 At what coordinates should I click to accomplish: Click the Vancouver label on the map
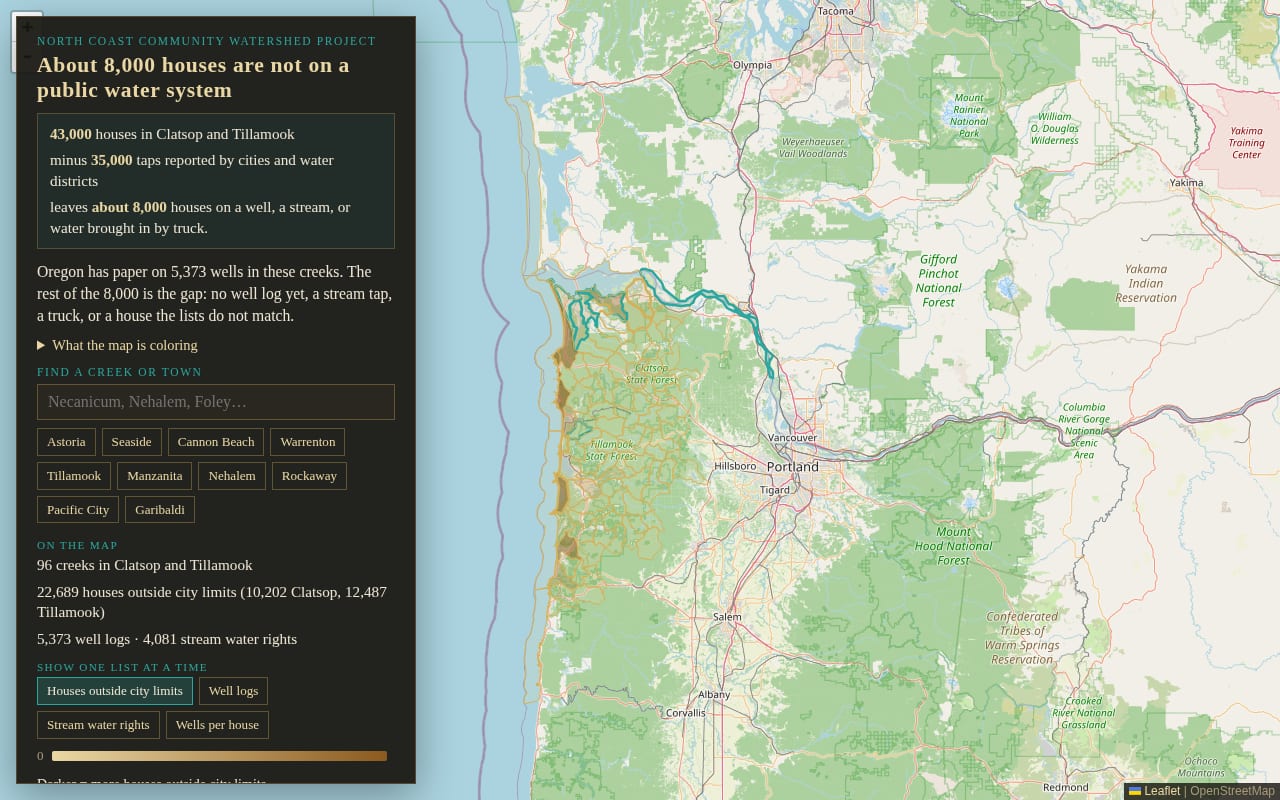click(793, 437)
